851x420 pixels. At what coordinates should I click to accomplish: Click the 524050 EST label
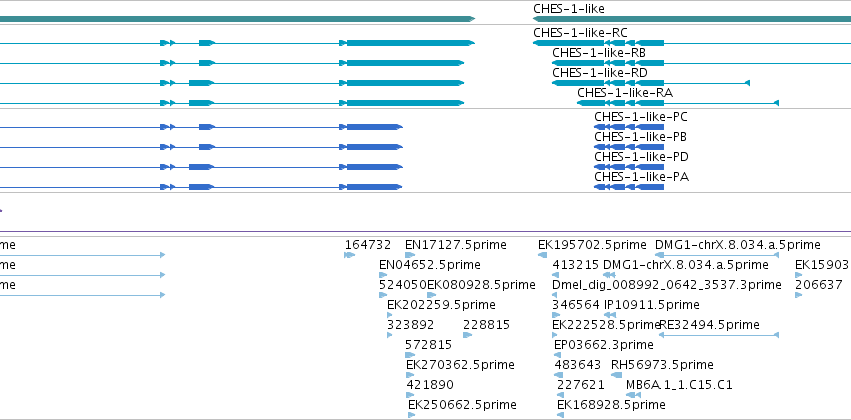pos(402,285)
